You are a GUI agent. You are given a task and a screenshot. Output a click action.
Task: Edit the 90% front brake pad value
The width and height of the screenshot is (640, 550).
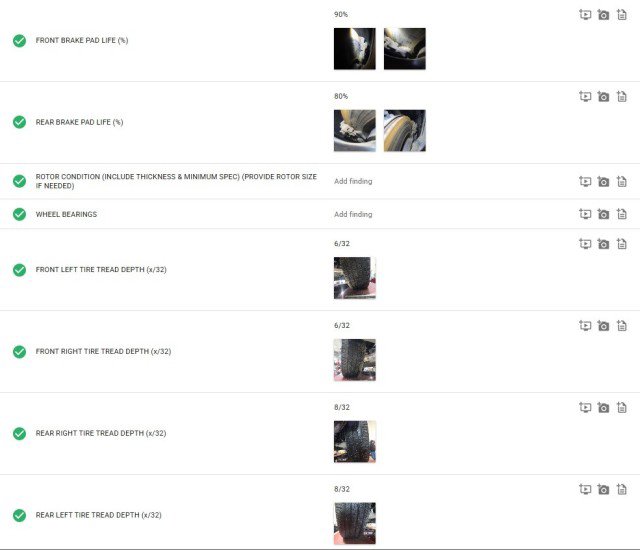(341, 14)
